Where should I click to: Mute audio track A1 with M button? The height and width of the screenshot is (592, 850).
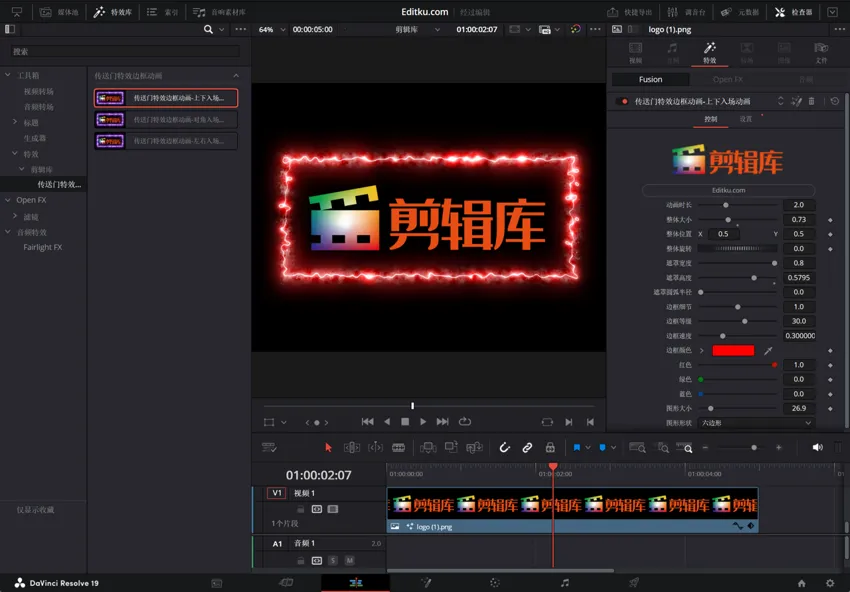click(x=349, y=560)
